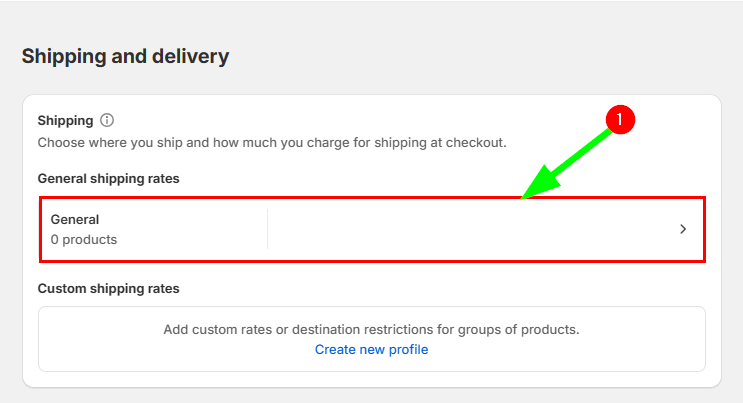Click the "Add custom rates" helper text

pyautogui.click(x=371, y=329)
